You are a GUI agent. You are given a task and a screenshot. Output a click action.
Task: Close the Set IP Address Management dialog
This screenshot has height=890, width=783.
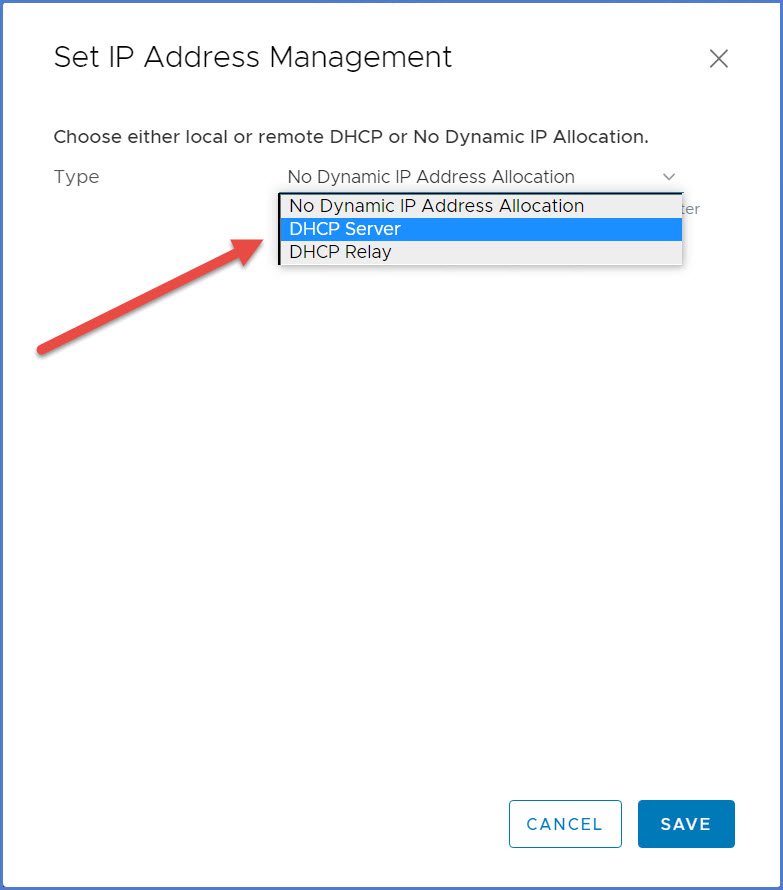tap(718, 59)
